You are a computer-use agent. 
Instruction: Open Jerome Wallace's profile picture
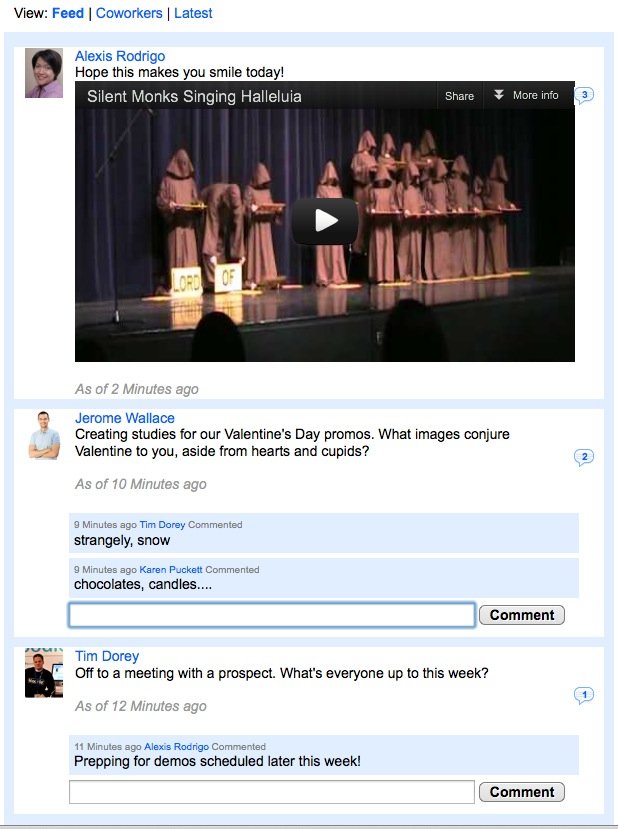[44, 435]
